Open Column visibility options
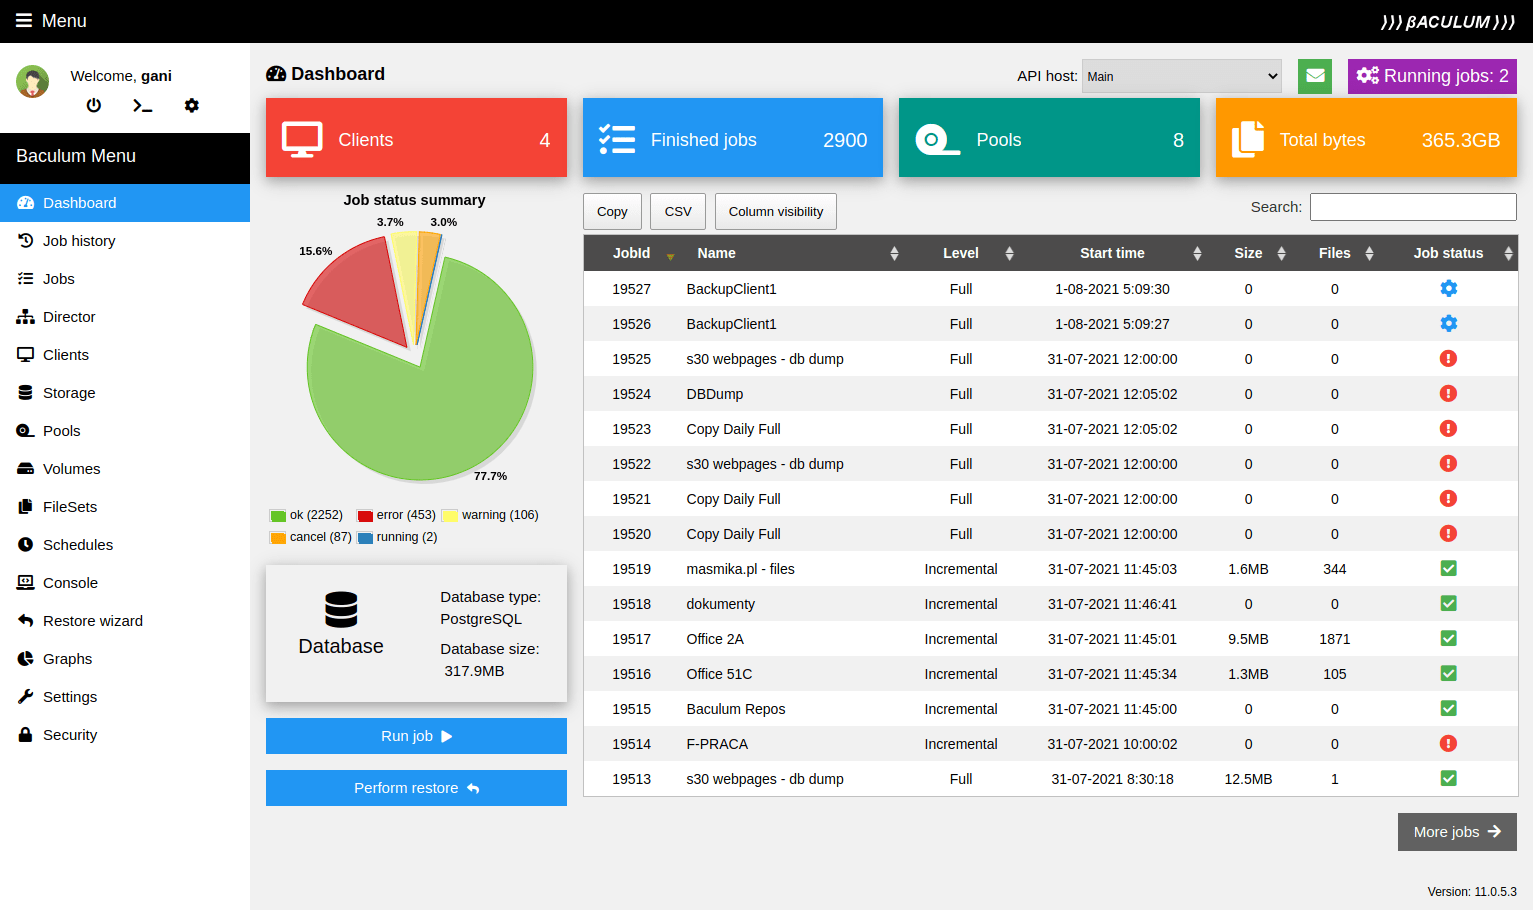Screen dimensions: 1533x910 tap(776, 212)
